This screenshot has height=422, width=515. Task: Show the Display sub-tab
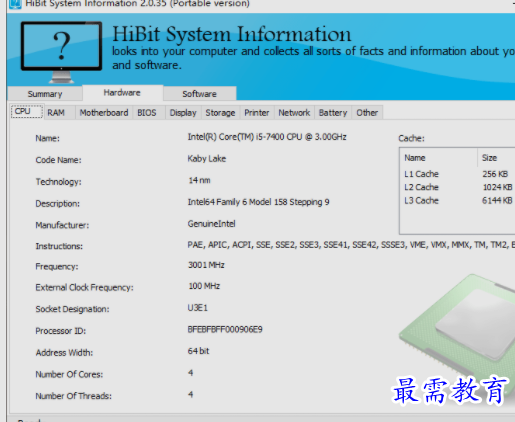coord(183,113)
